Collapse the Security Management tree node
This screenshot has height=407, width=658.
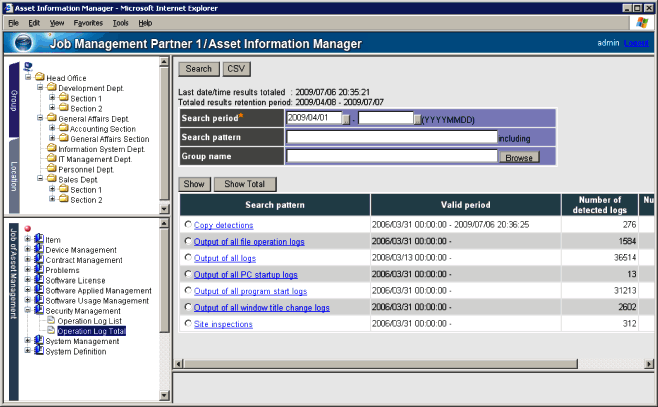click(x=27, y=310)
